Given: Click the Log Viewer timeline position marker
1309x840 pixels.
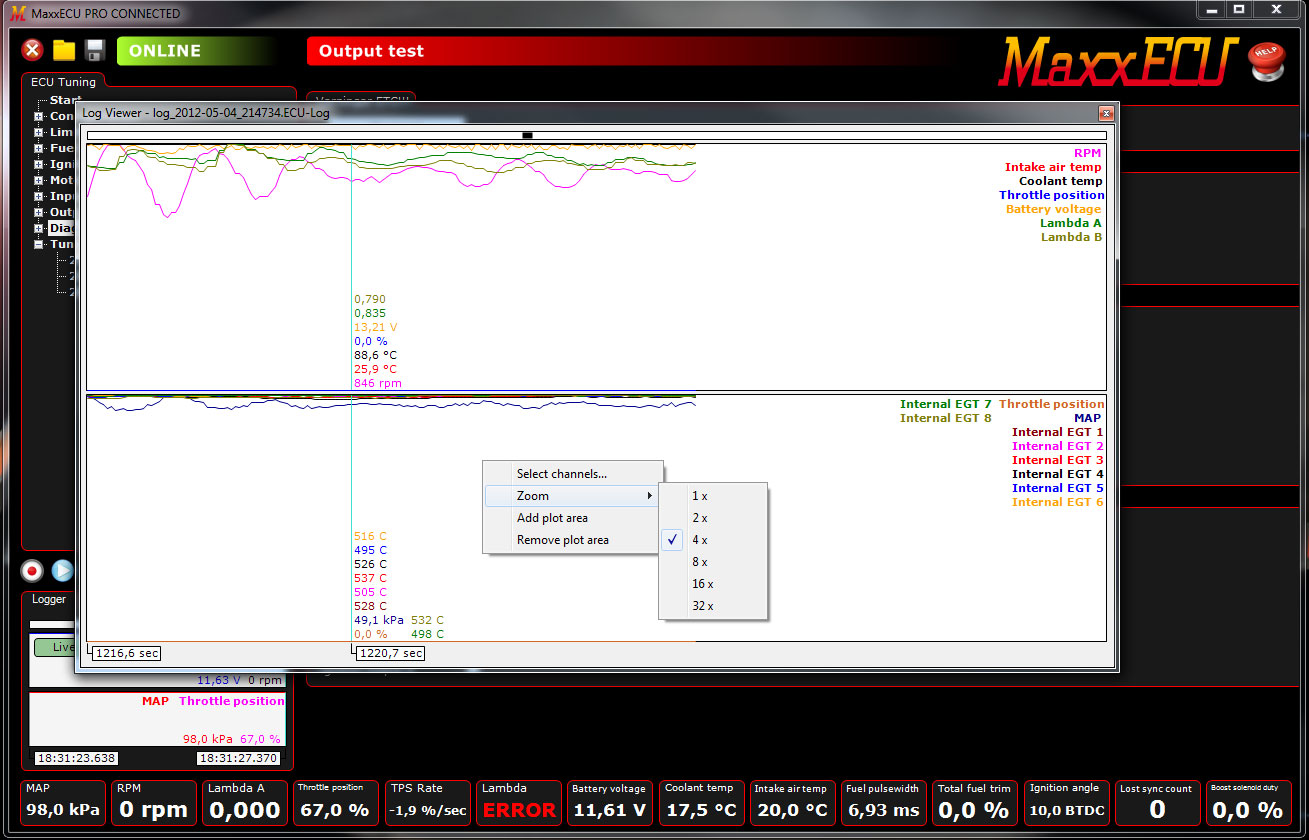Looking at the screenshot, I should click(x=527, y=135).
